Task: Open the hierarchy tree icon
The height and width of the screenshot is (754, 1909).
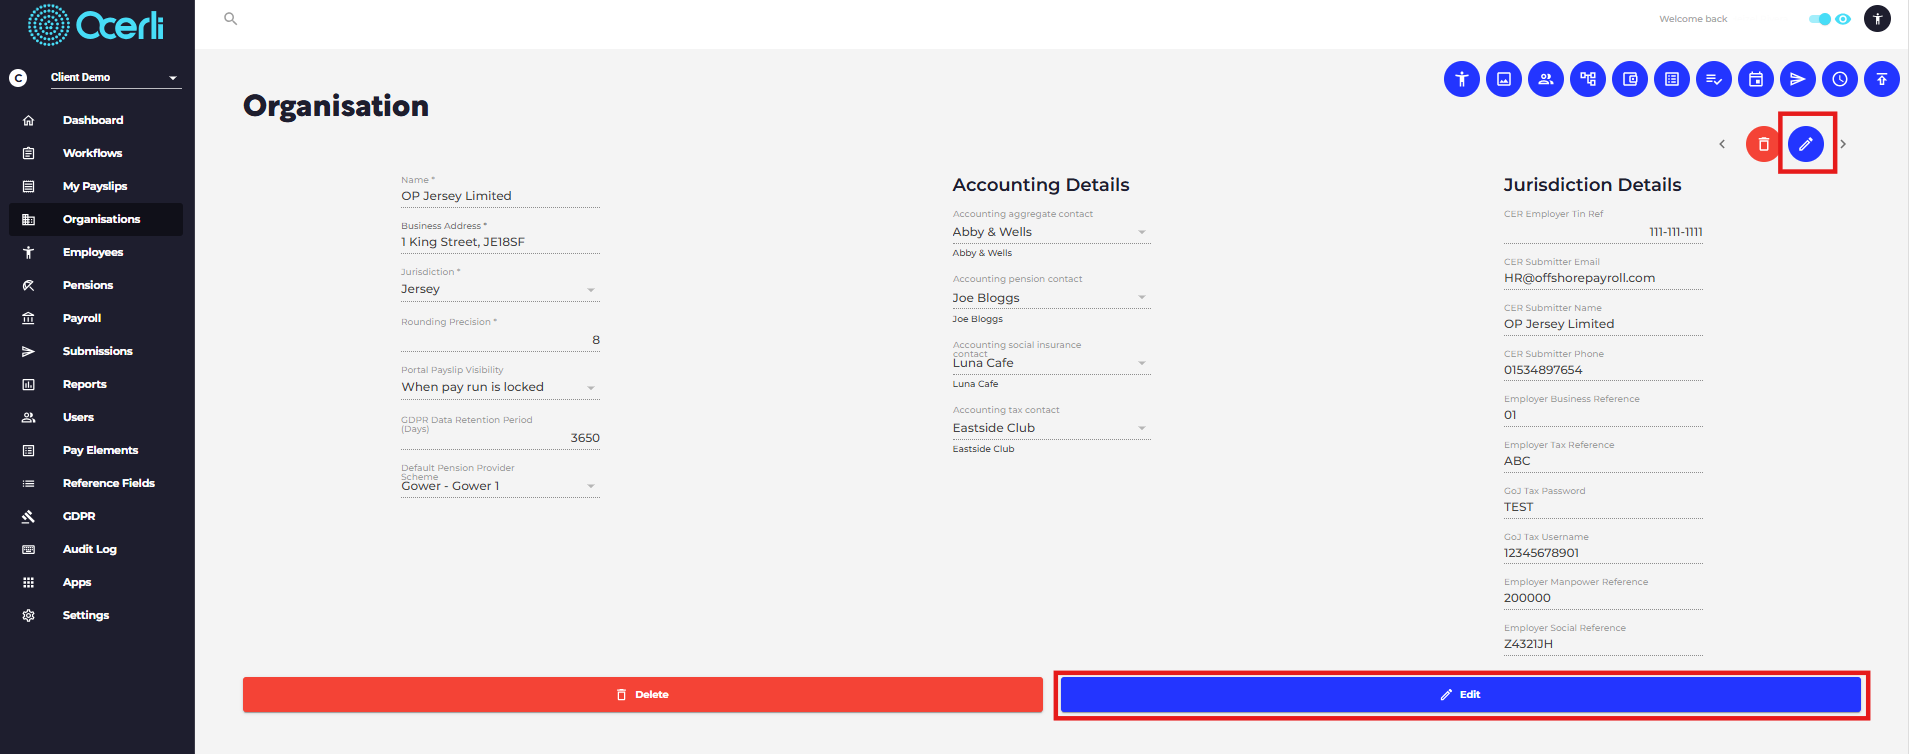Action: [x=1587, y=79]
